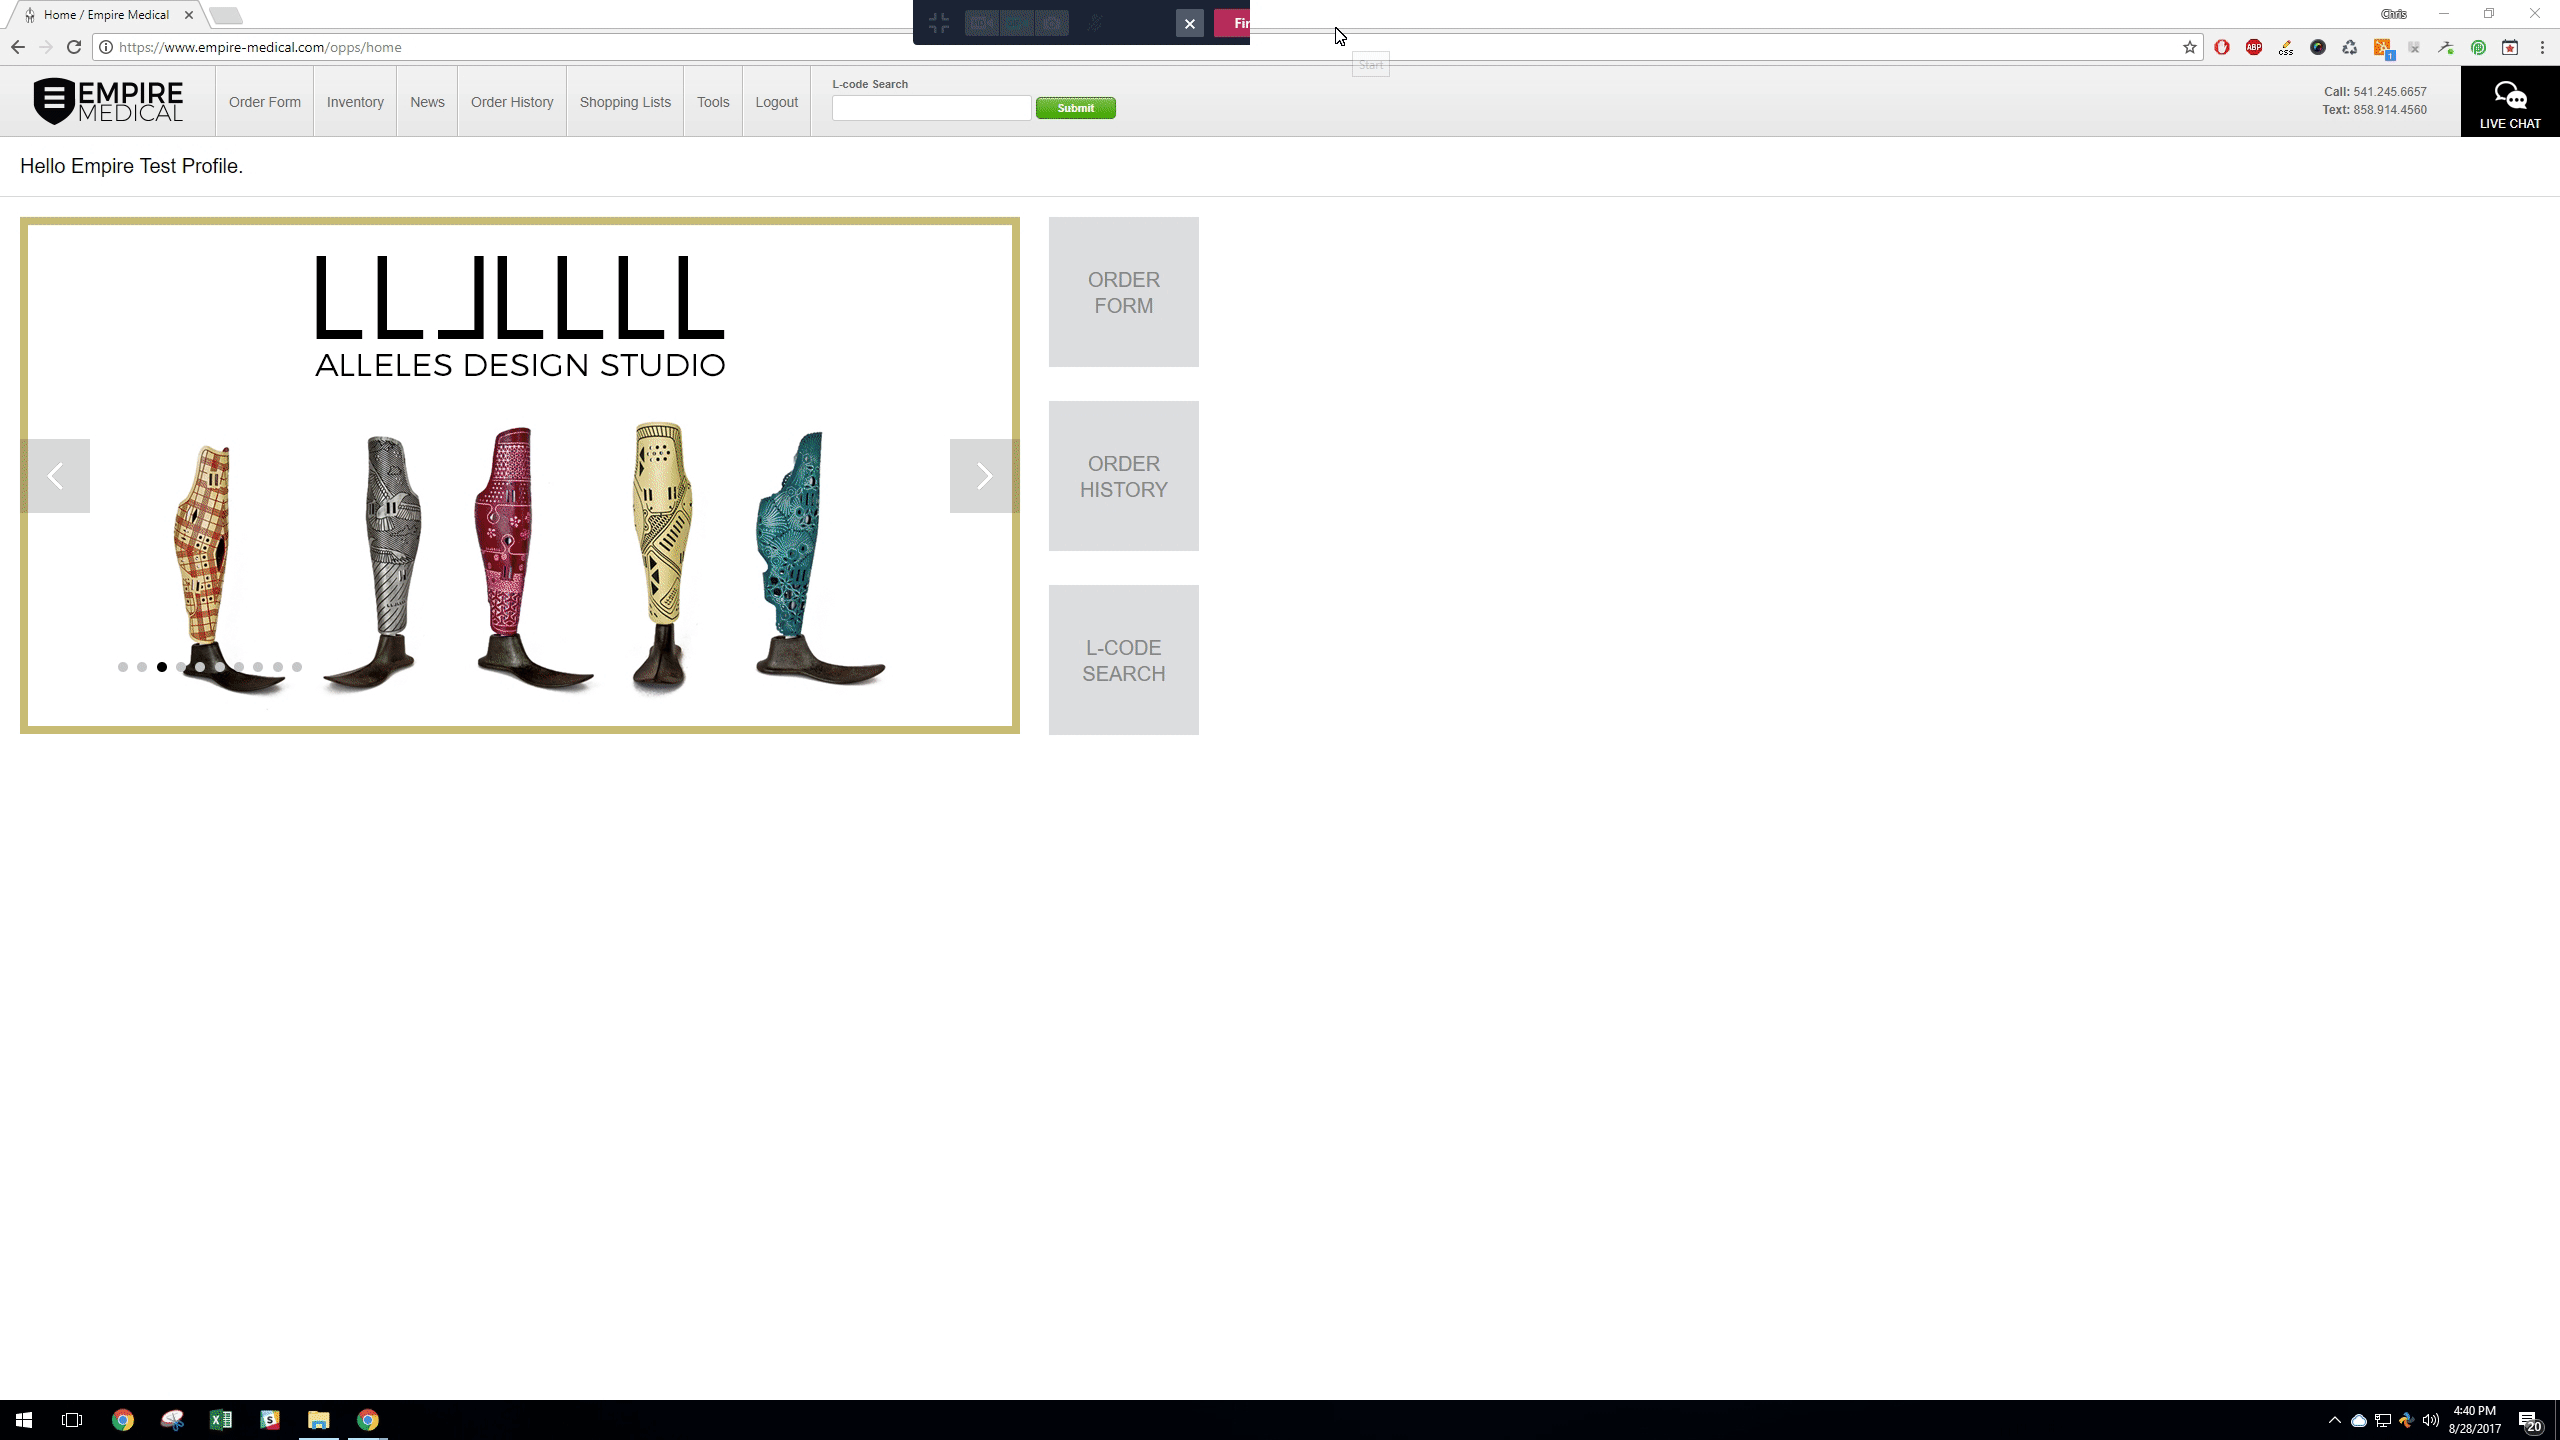Click the Chris profile button
Viewport: 2560px width, 1440px height.
2394,14
